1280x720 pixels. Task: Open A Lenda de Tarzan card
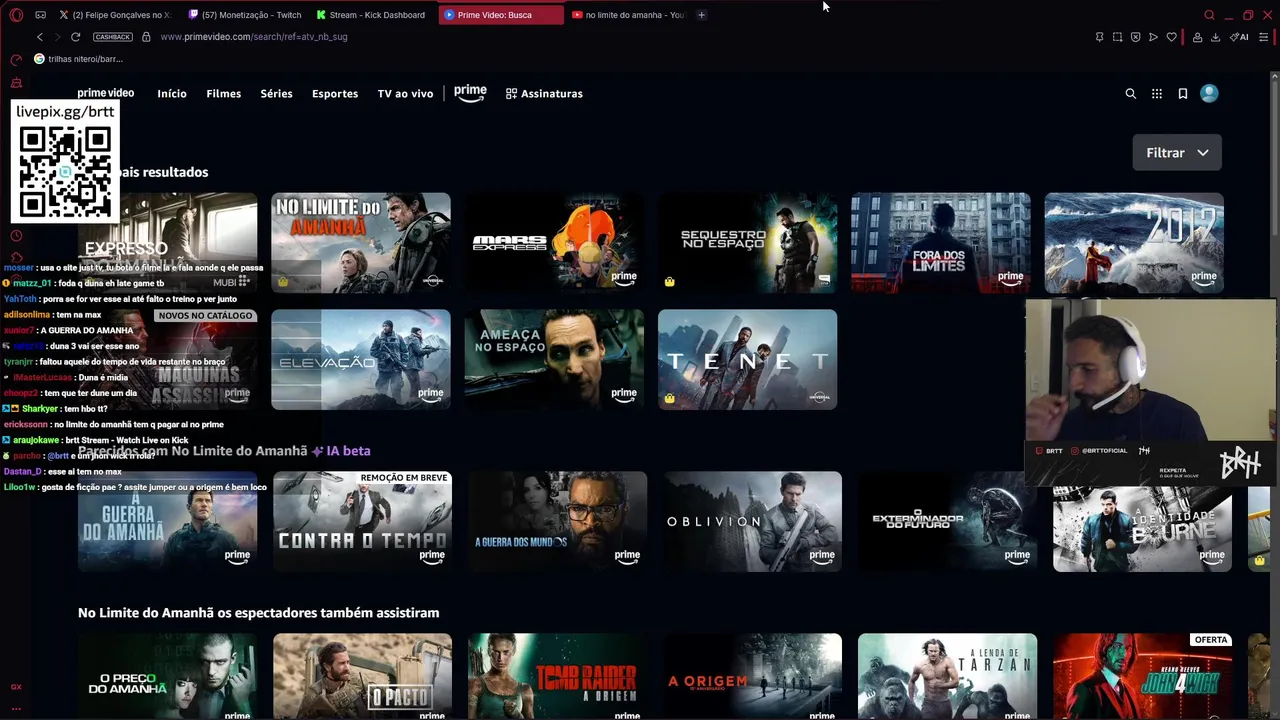pos(947,677)
